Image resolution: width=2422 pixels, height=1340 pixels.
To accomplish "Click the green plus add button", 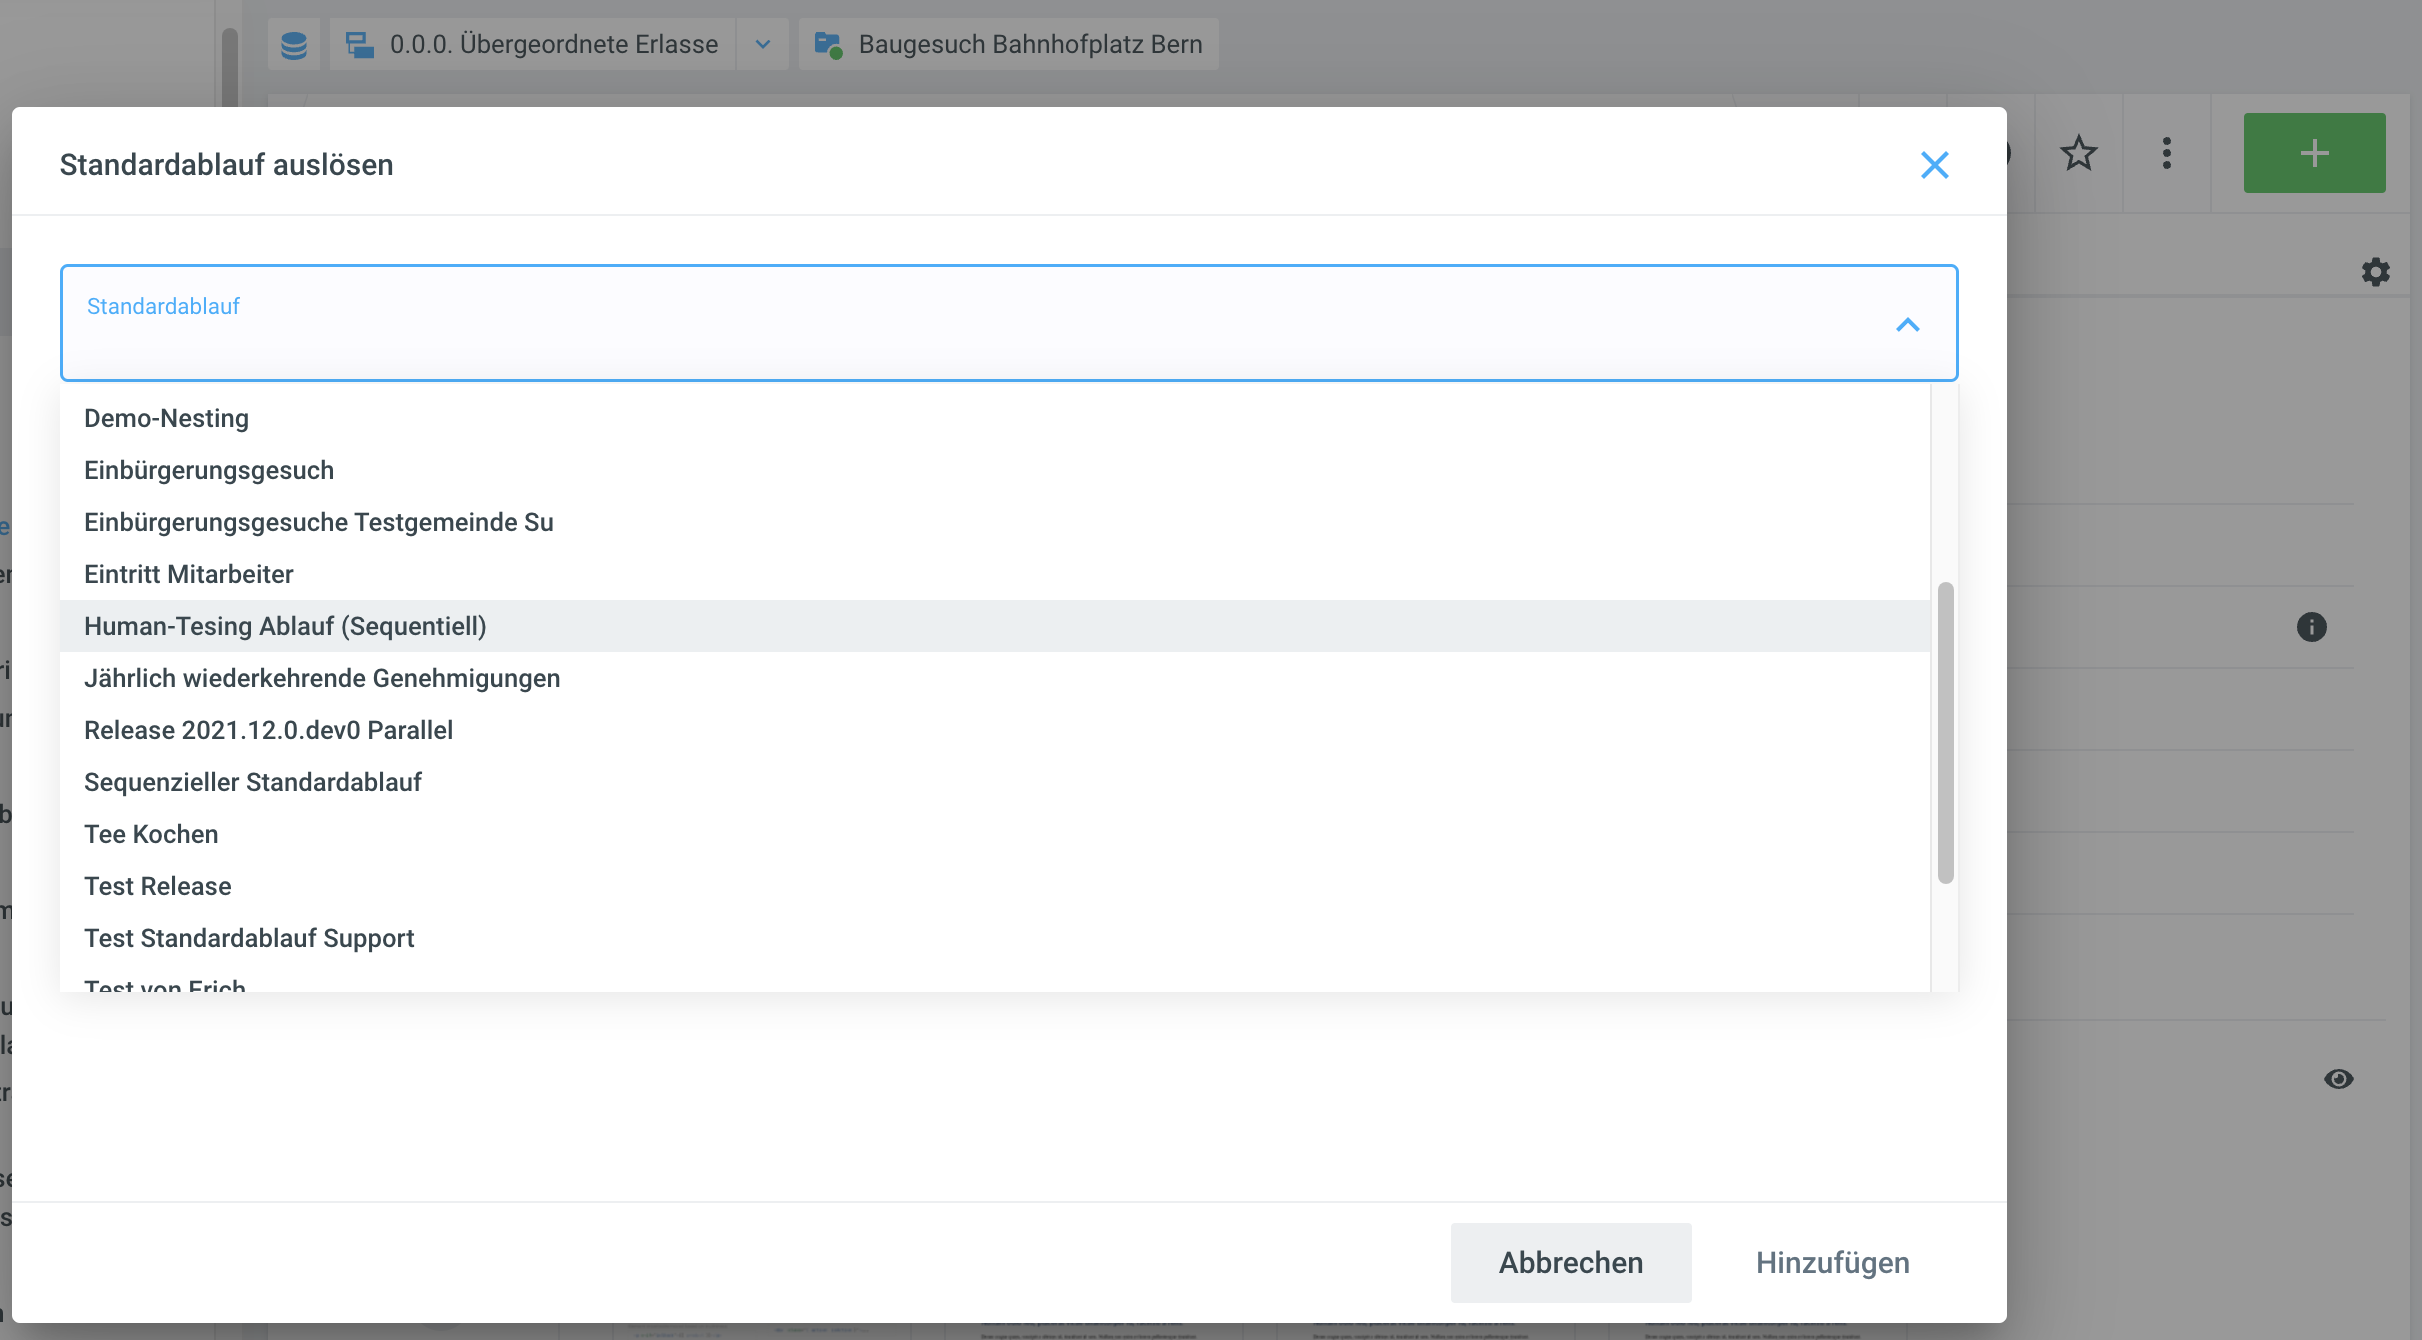I will pos(2314,153).
